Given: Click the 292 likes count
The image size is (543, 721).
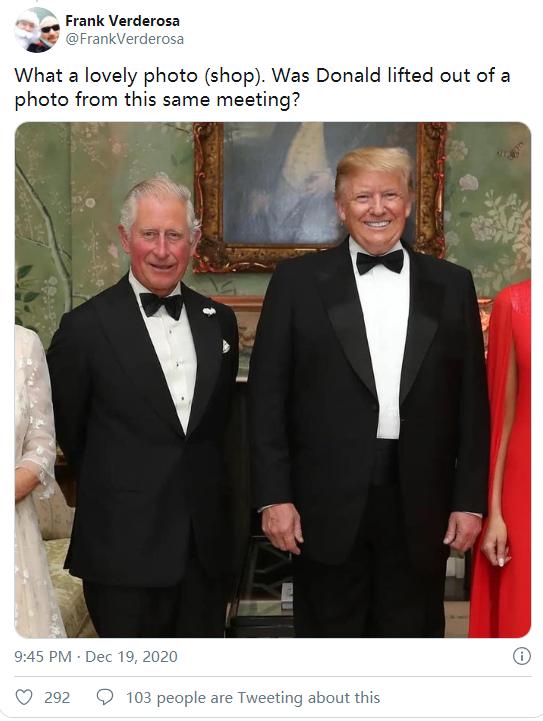Looking at the screenshot, I should click(57, 698).
